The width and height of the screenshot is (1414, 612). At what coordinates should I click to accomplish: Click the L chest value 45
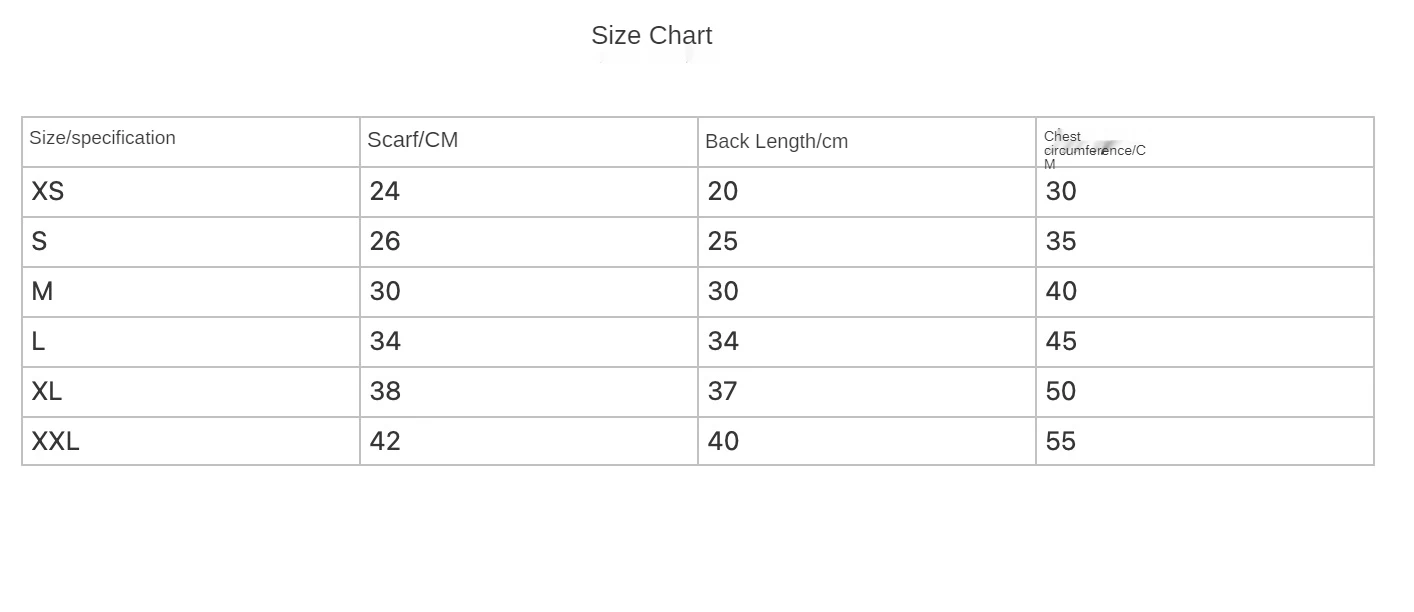[1061, 342]
